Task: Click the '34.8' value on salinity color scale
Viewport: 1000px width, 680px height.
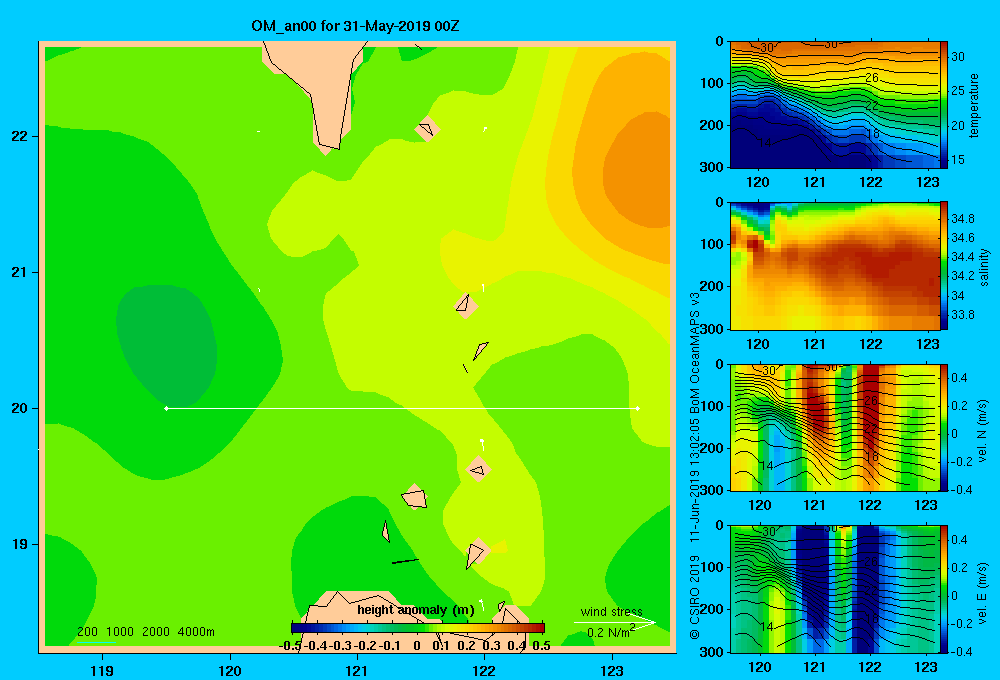Action: pos(962,218)
